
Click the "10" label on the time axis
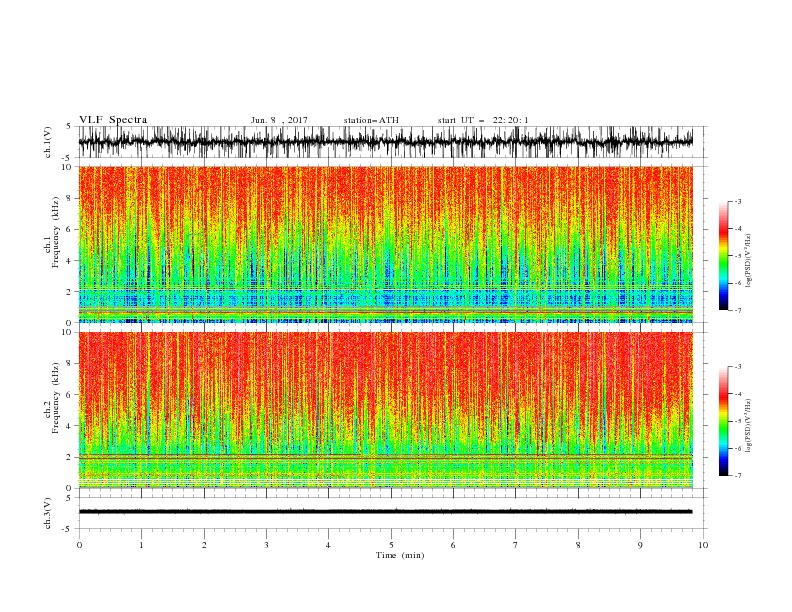(703, 545)
